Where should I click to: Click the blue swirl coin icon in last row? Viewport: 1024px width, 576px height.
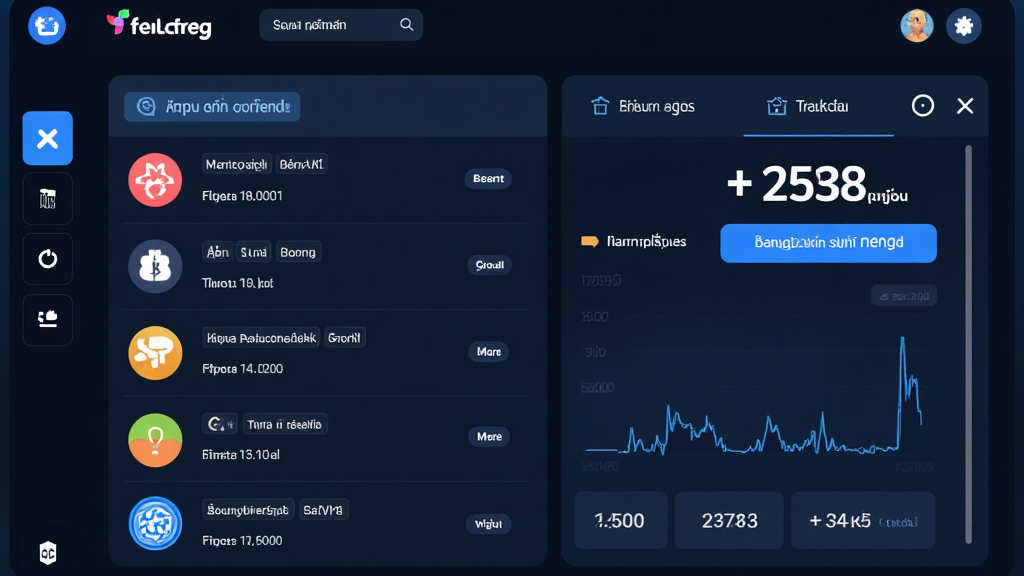(155, 524)
